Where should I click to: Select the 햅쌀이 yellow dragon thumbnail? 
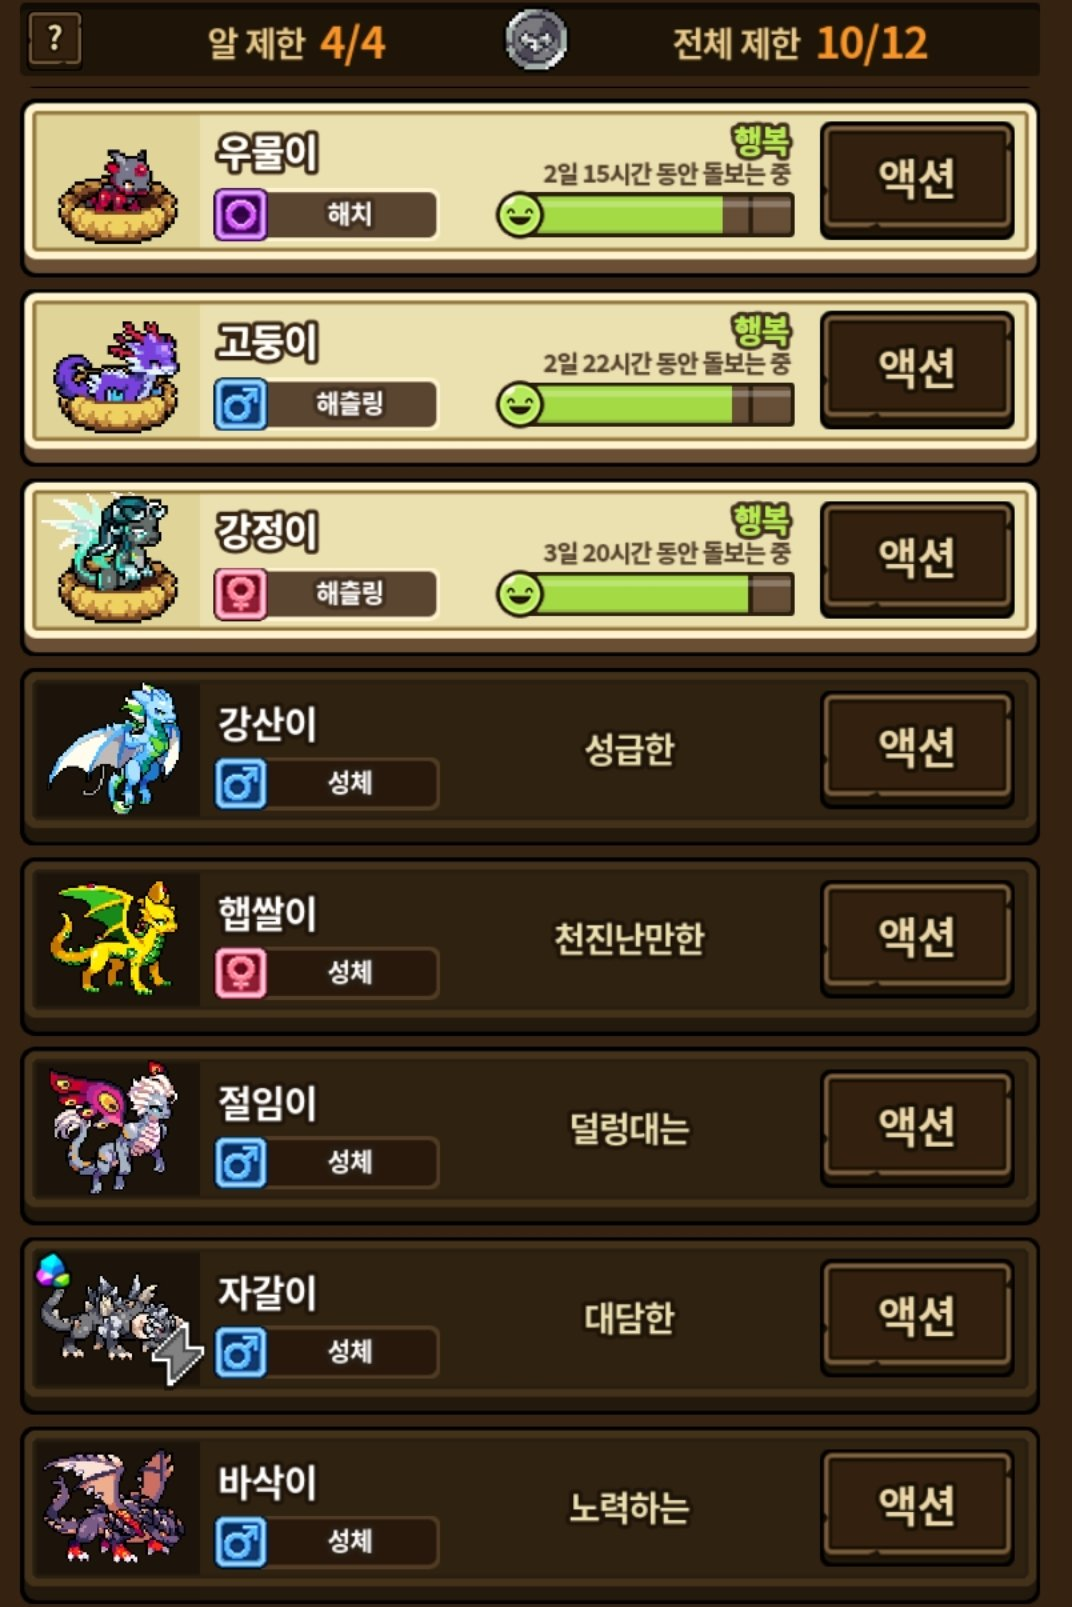pos(116,938)
